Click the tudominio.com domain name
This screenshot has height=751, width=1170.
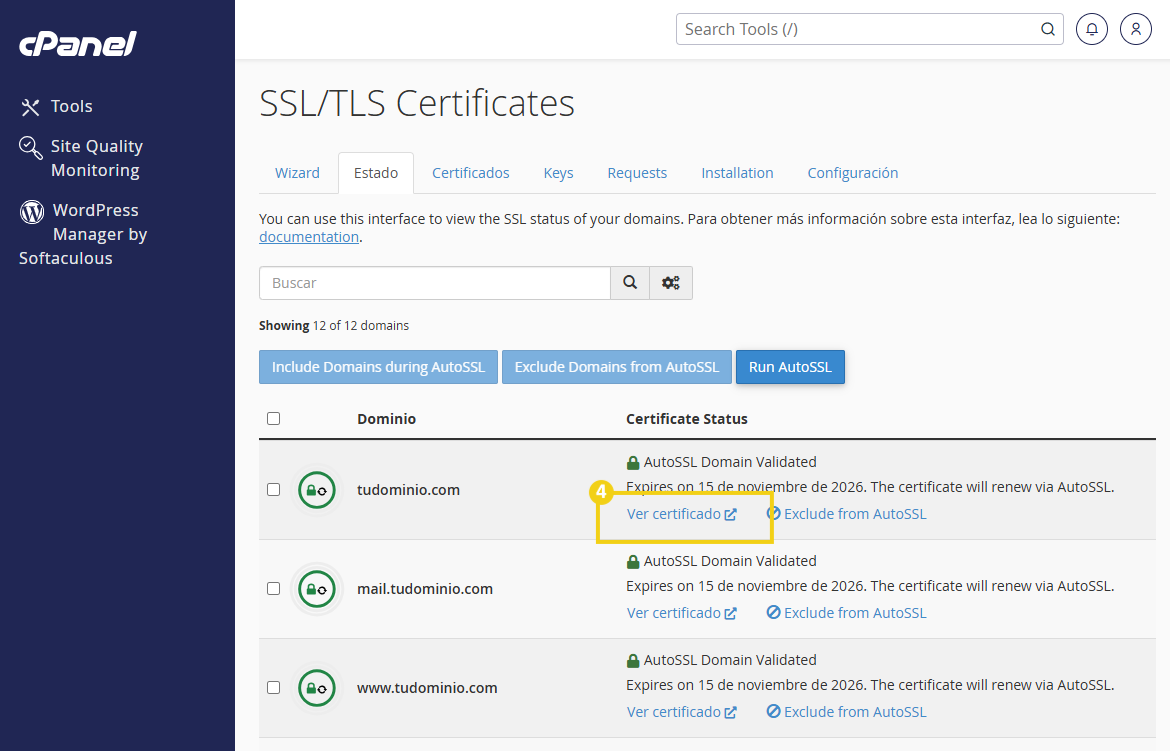click(x=408, y=490)
